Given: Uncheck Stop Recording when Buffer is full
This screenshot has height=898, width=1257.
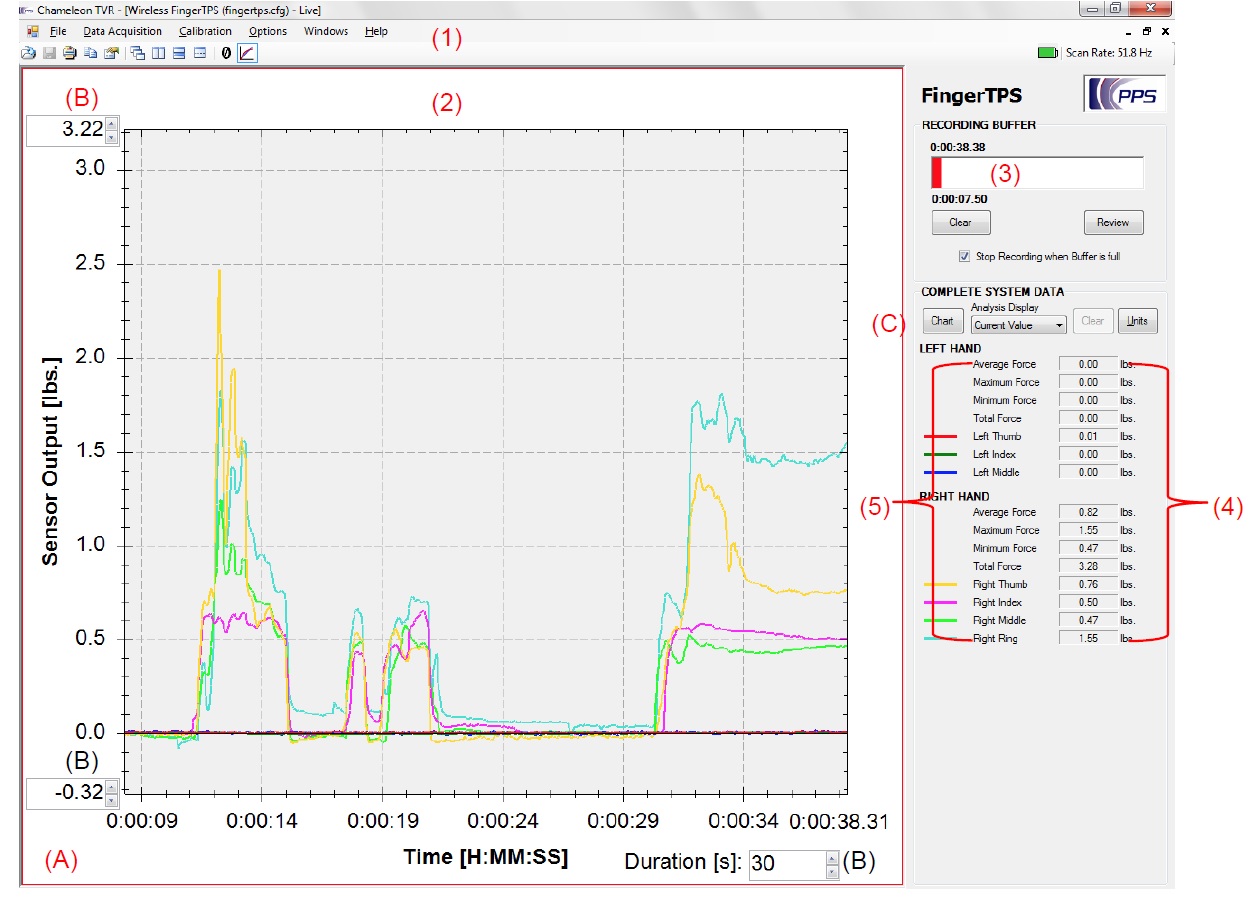Looking at the screenshot, I should coord(964,256).
